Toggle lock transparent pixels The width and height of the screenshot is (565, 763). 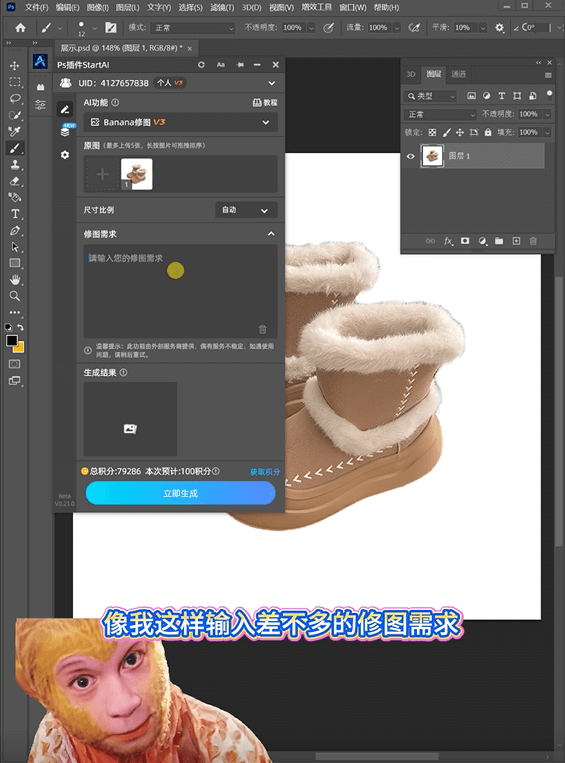[x=432, y=132]
